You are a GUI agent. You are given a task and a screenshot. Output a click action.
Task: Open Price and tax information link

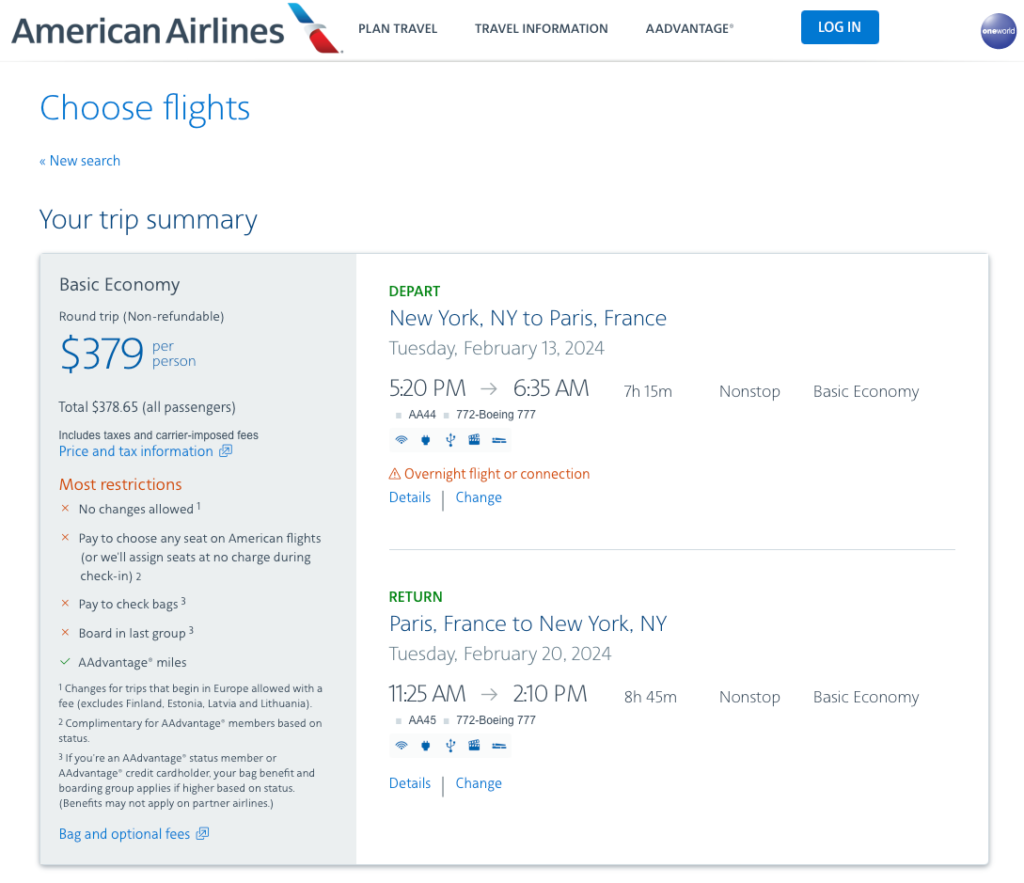coord(136,451)
